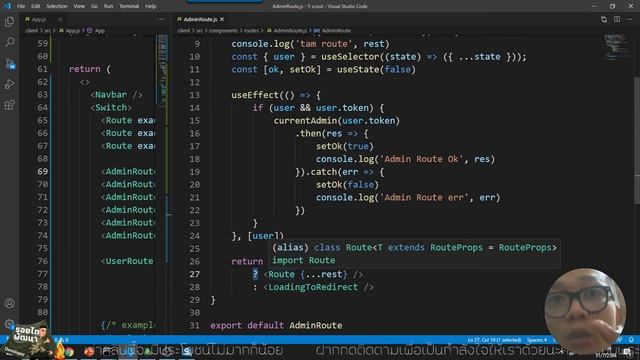Open the Search view in the activity bar

(9, 42)
